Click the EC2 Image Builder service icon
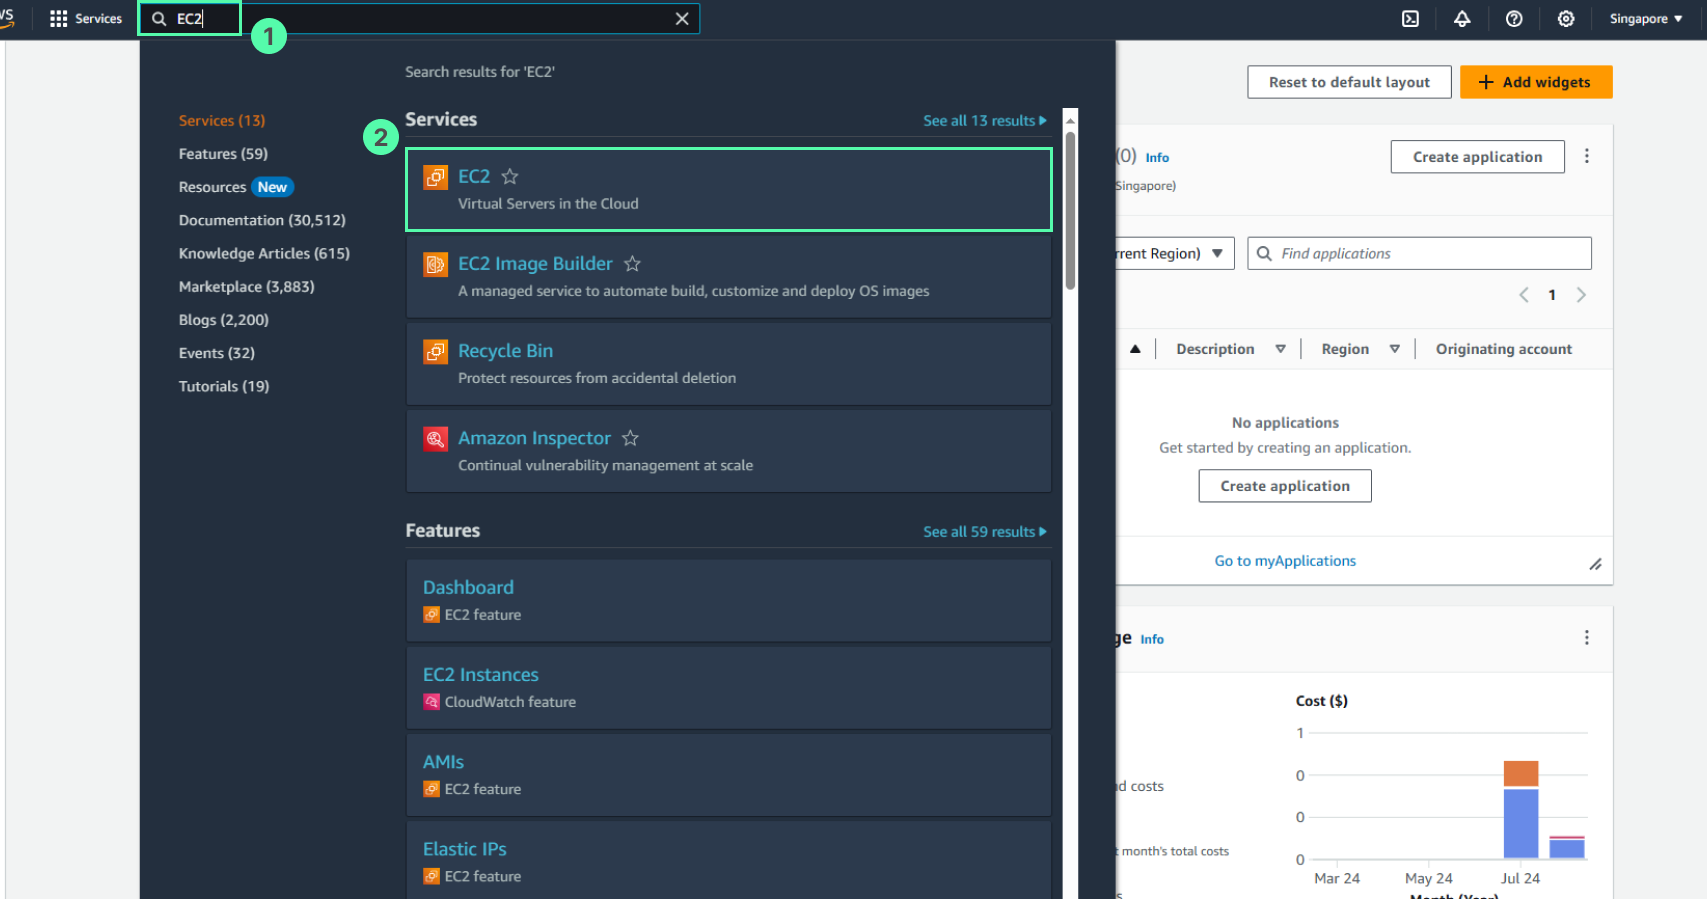Screen dimensions: 1707x899 pos(435,264)
